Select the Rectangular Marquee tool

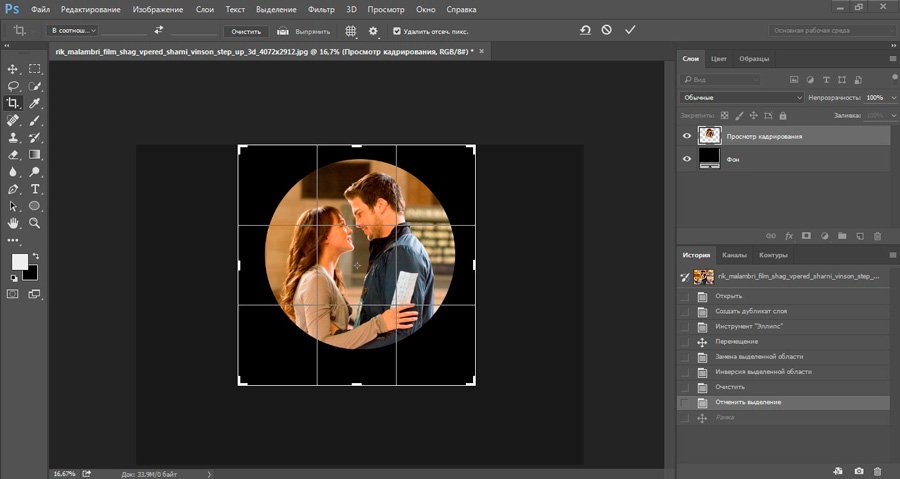[x=34, y=69]
